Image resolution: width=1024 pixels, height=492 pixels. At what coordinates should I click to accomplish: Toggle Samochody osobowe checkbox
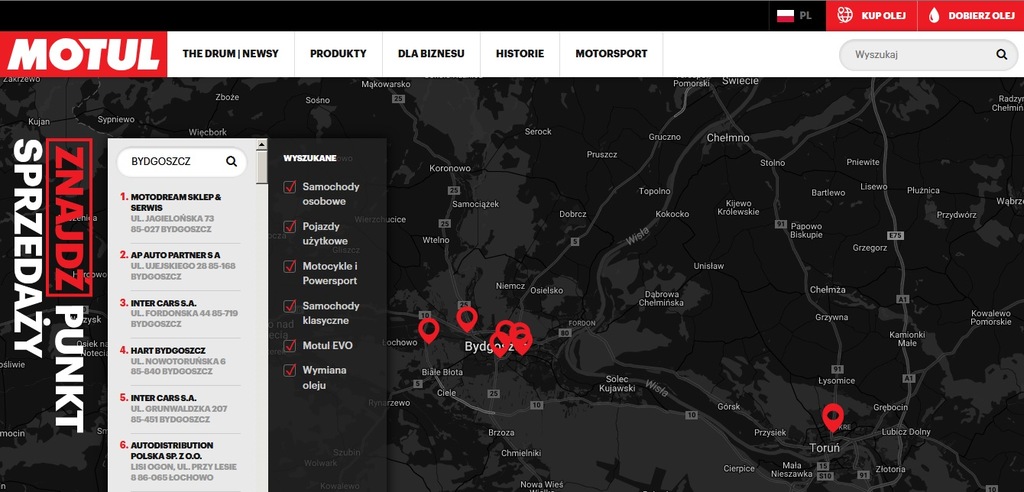pos(290,188)
